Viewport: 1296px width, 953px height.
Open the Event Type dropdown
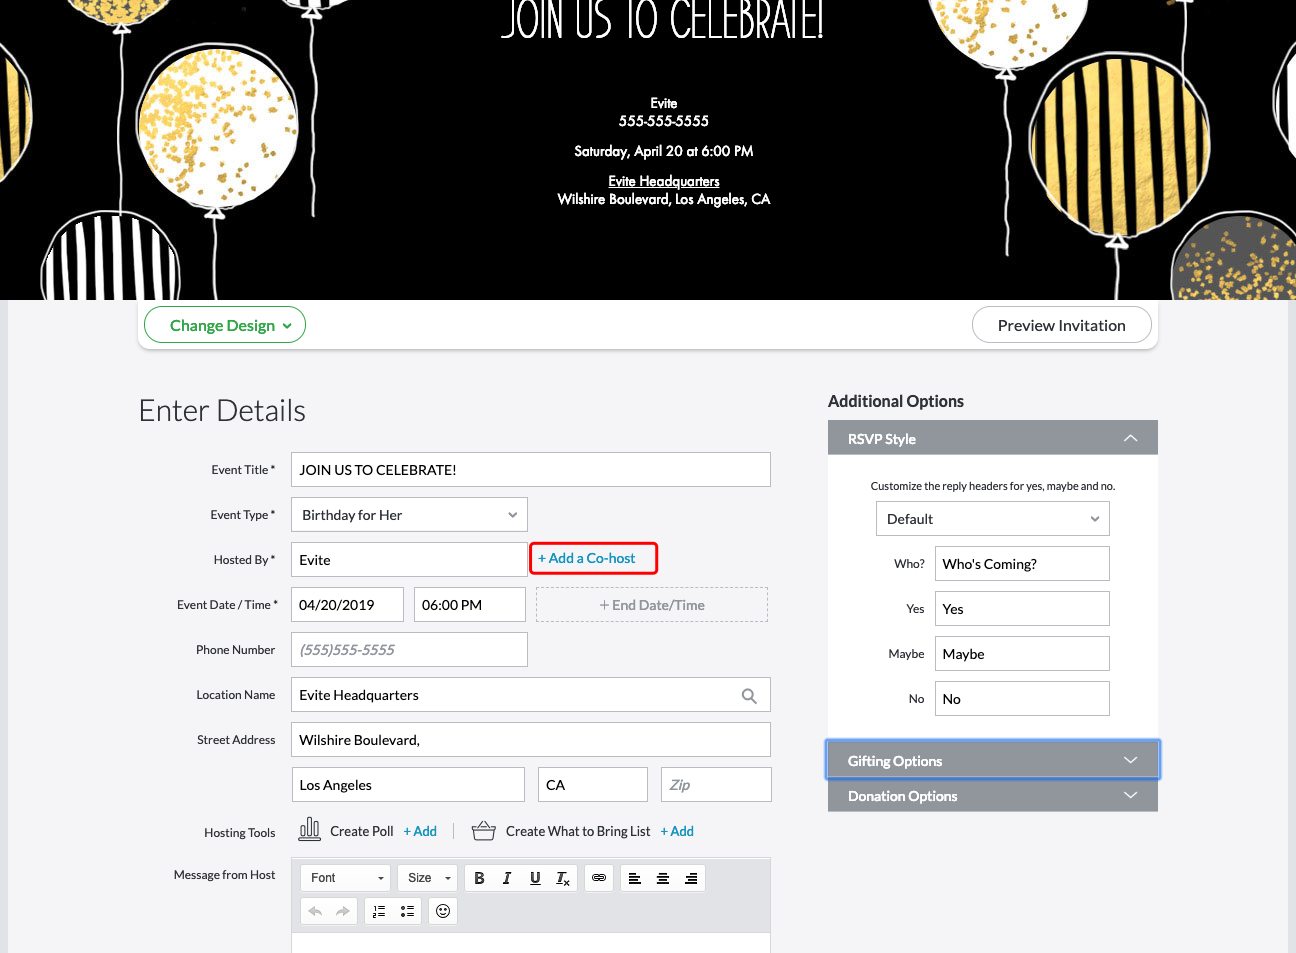(x=409, y=515)
